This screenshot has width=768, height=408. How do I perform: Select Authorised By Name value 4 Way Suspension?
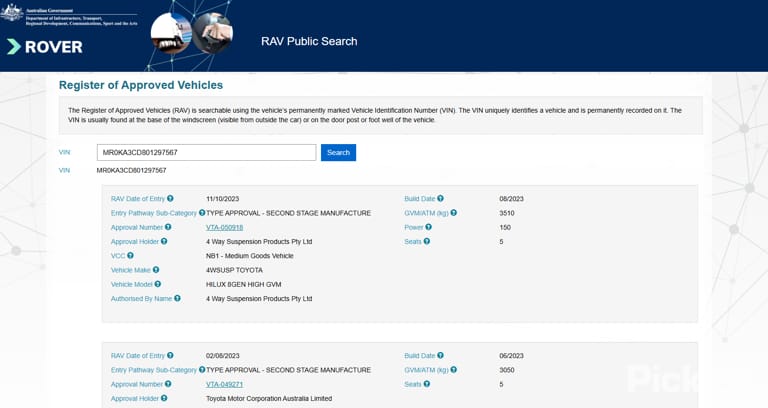[259, 298]
